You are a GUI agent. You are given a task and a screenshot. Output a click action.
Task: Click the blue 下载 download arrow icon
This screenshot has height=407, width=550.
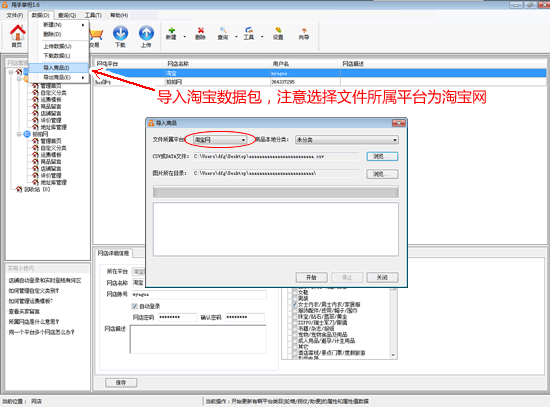tap(120, 33)
